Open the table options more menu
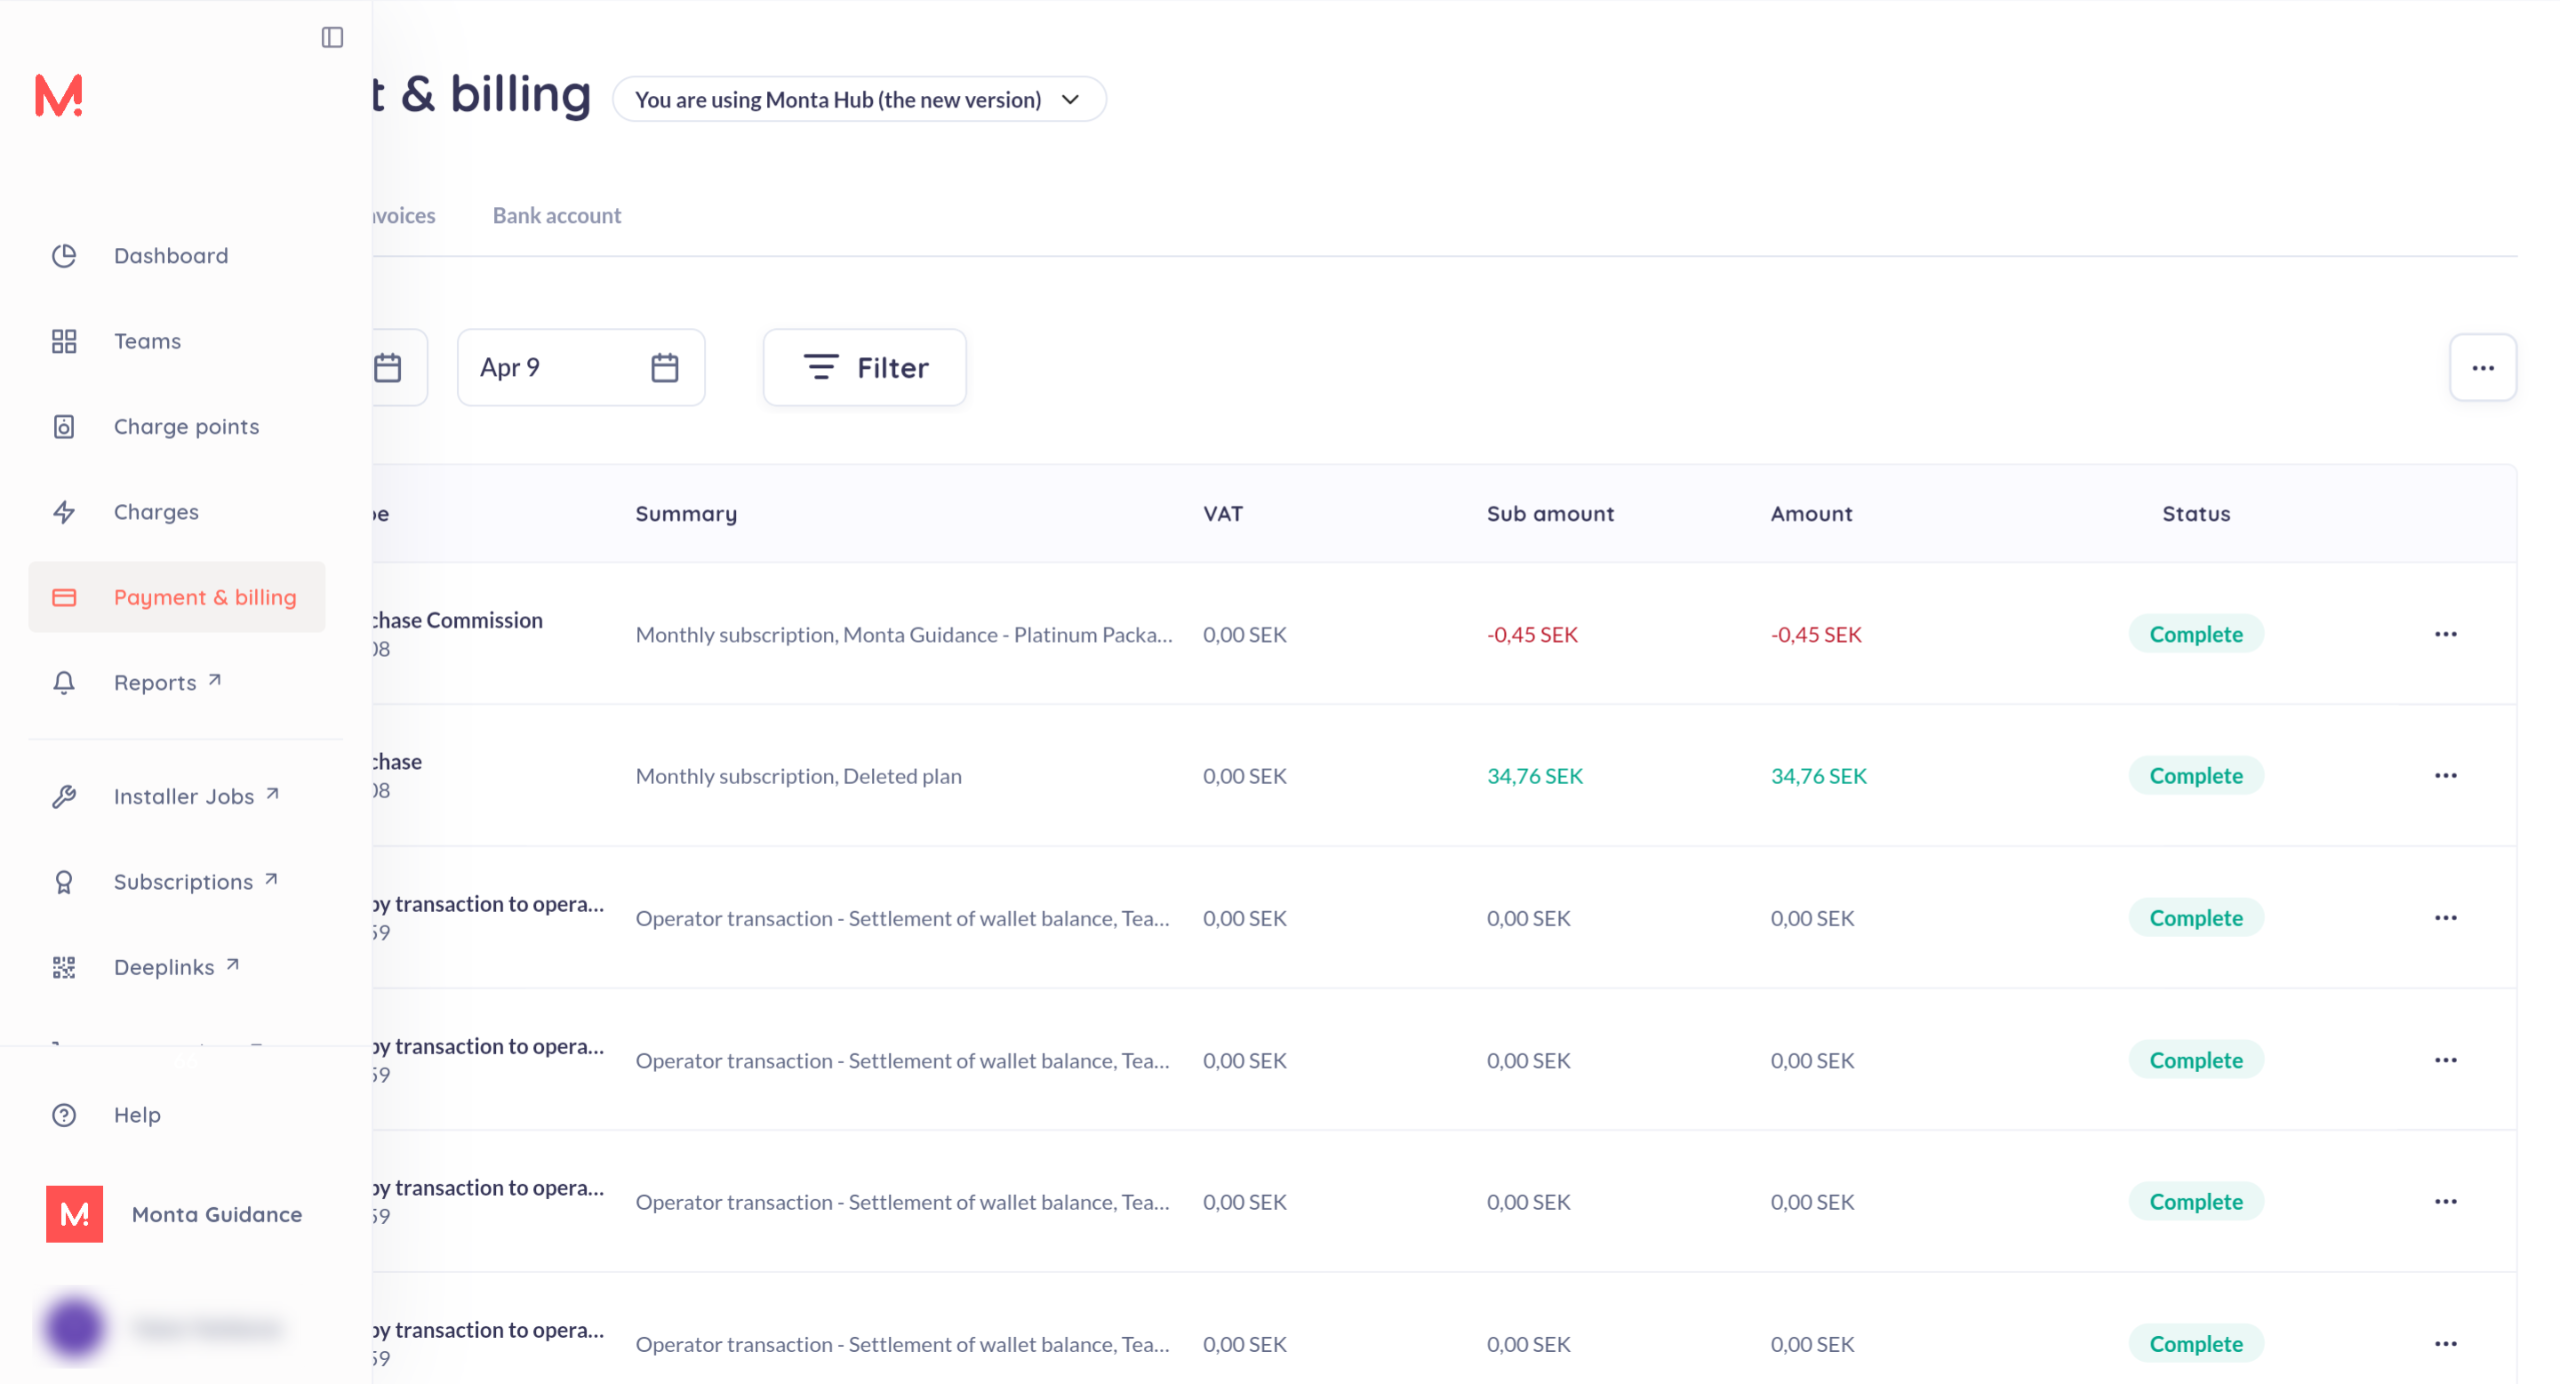The image size is (2560, 1384). tap(2482, 368)
